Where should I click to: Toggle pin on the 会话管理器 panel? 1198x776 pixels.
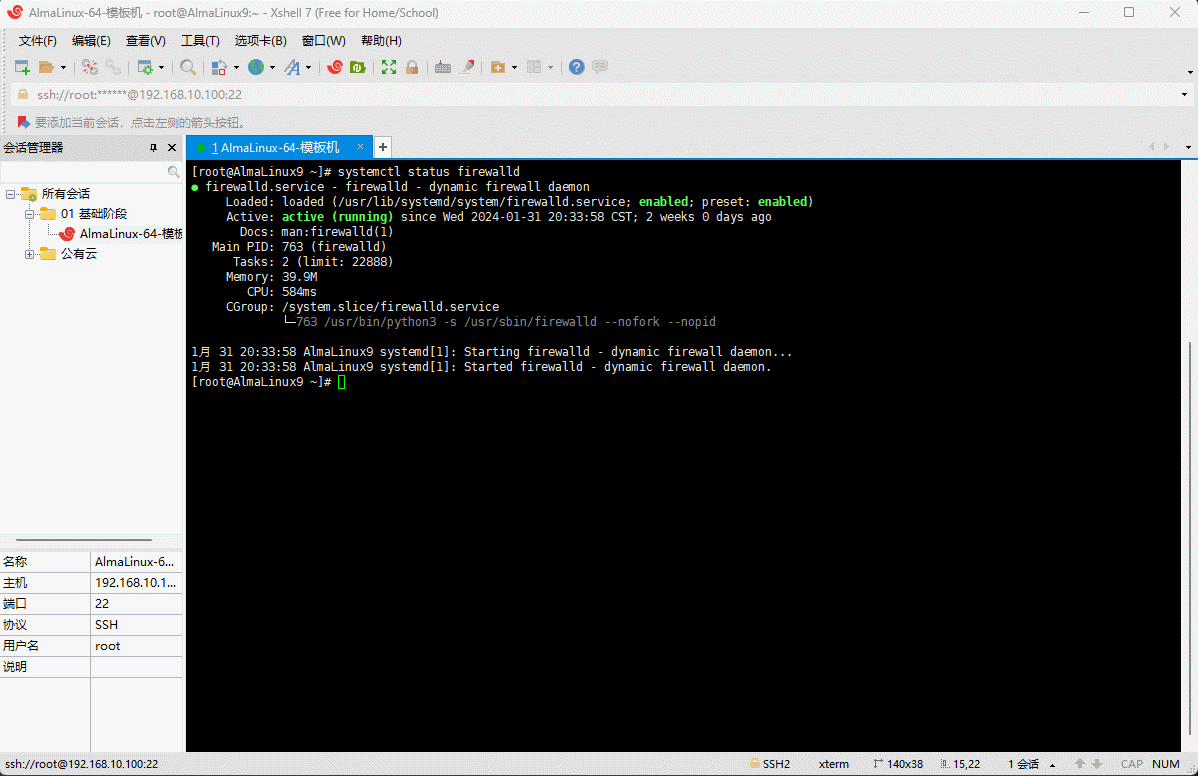pyautogui.click(x=153, y=147)
